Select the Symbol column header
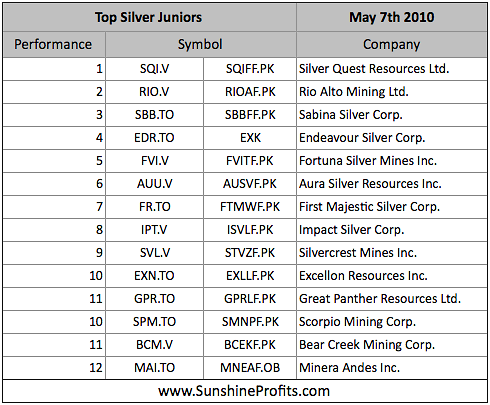The image size is (490, 405). 200,45
